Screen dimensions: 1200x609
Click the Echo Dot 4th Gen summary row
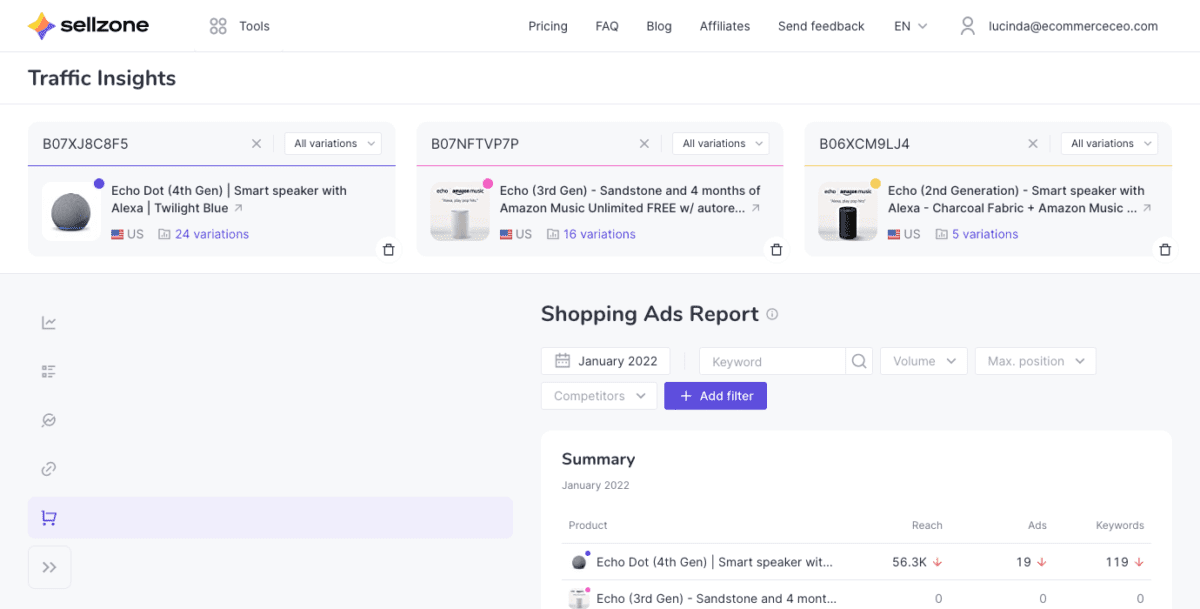pyautogui.click(x=856, y=562)
